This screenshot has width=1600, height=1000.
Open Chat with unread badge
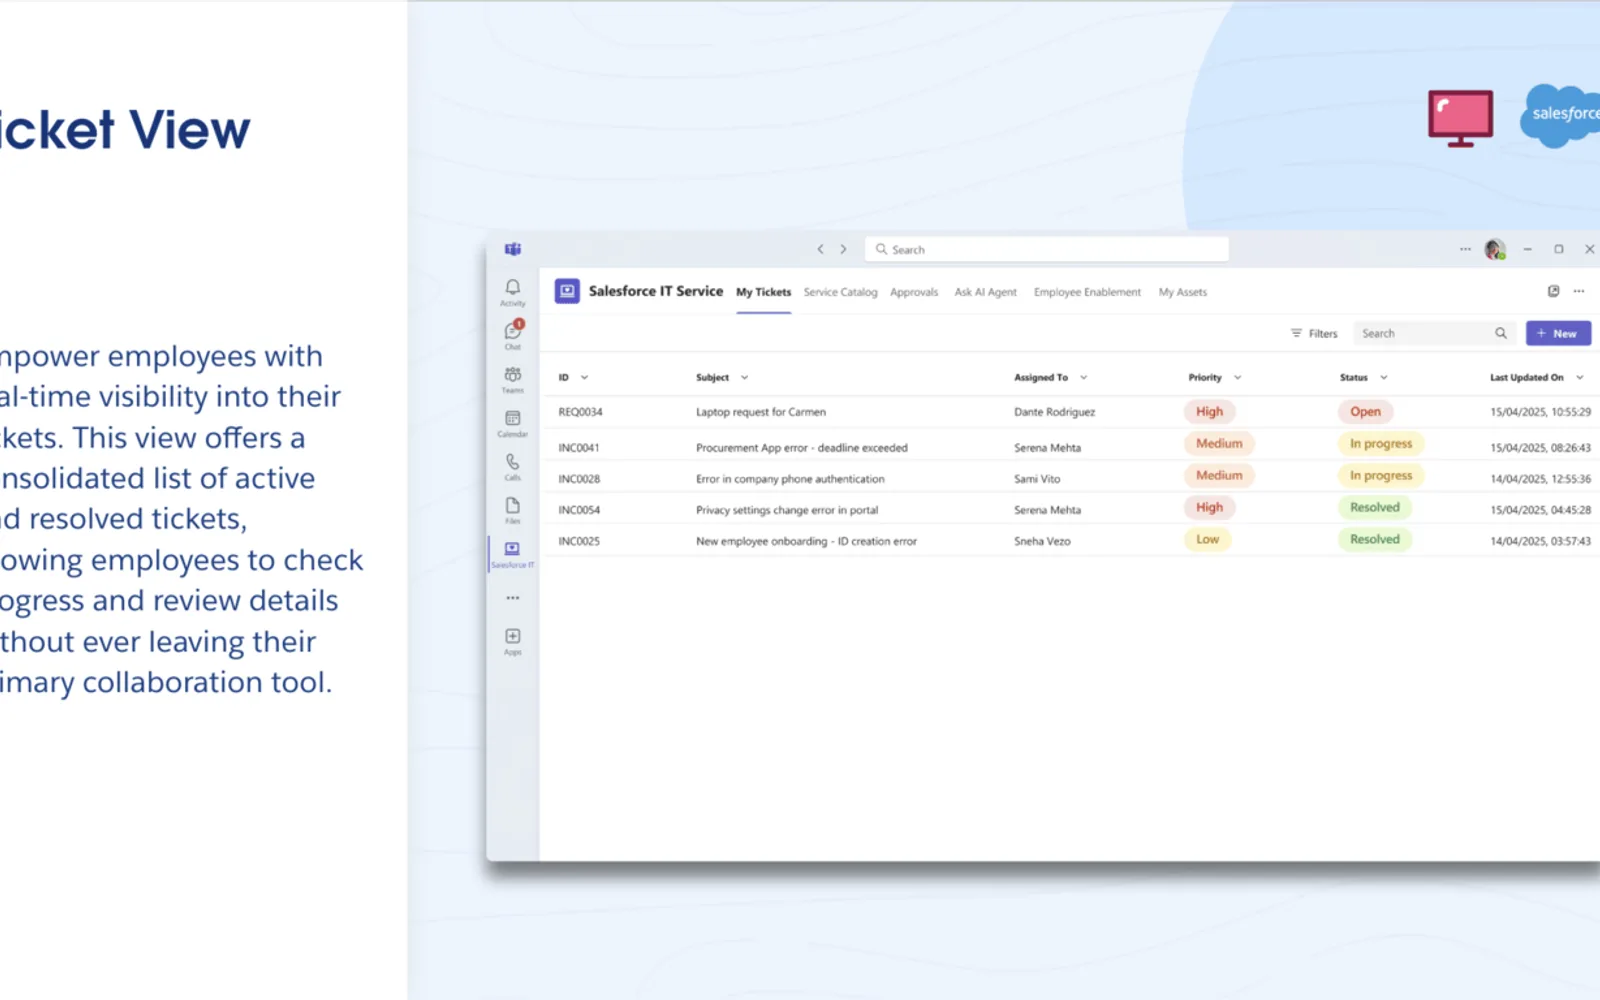513,335
